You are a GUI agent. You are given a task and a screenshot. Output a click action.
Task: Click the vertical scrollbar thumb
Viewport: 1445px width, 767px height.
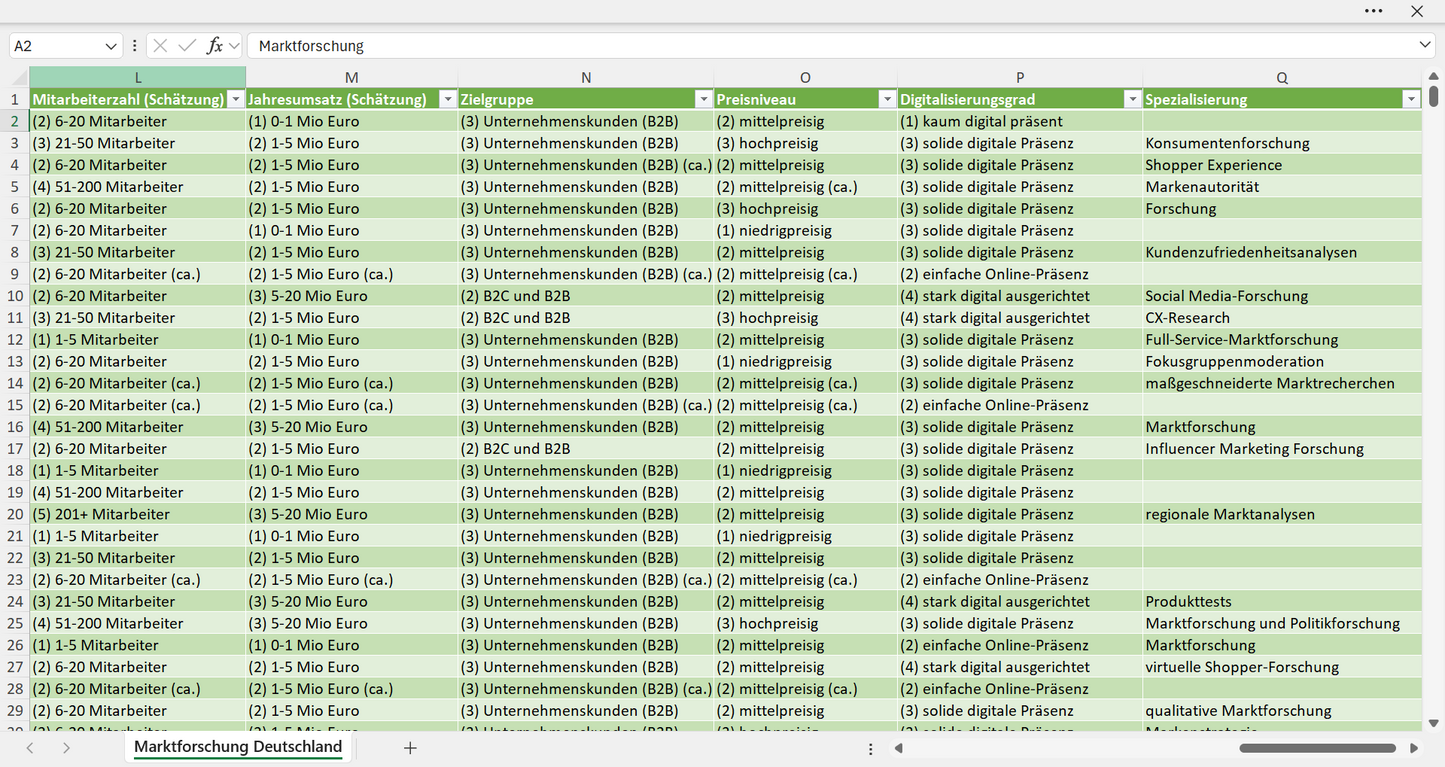click(1434, 96)
